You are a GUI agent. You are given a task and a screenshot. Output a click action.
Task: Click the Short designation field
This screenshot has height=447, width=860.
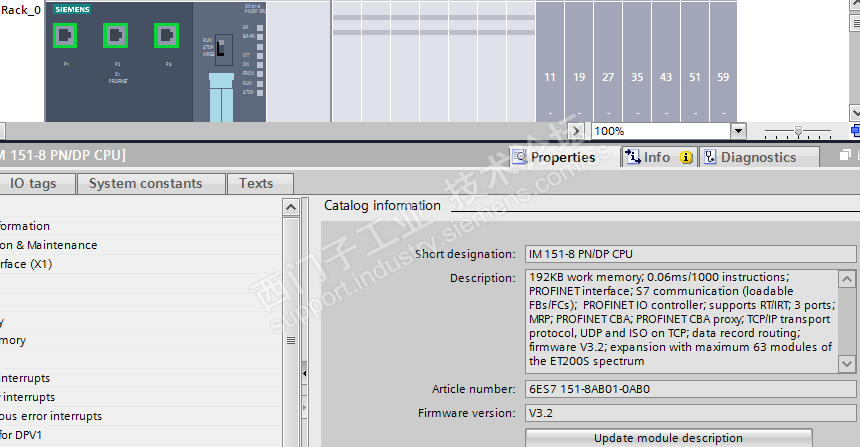pos(690,254)
